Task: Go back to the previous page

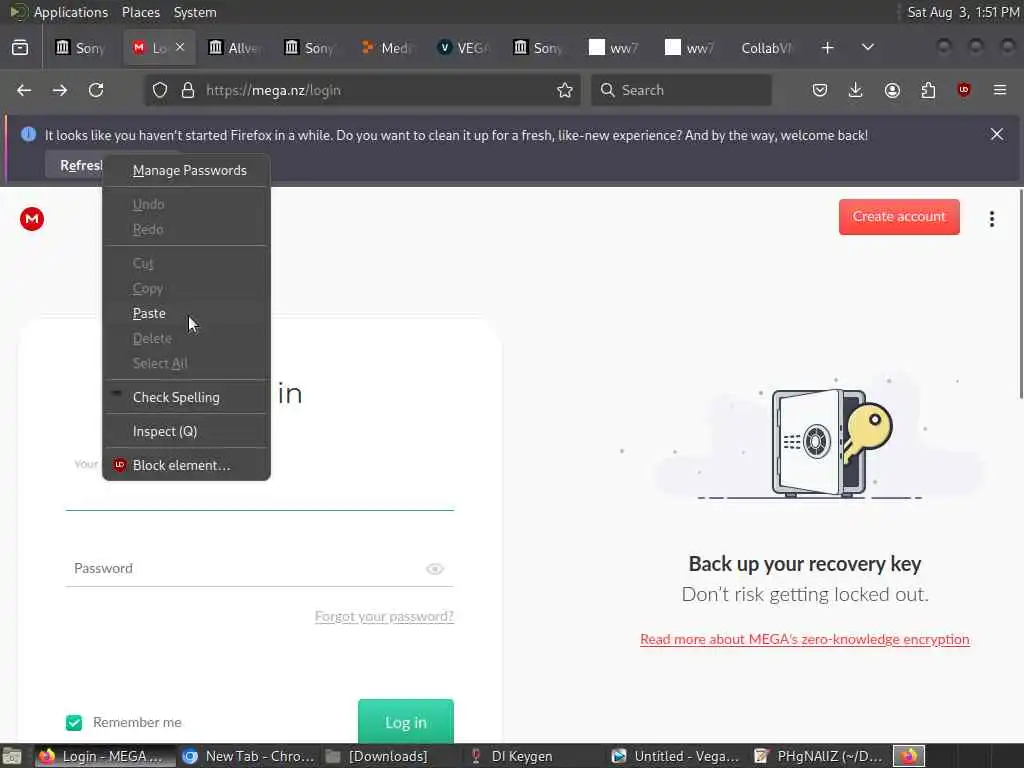Action: 24,90
